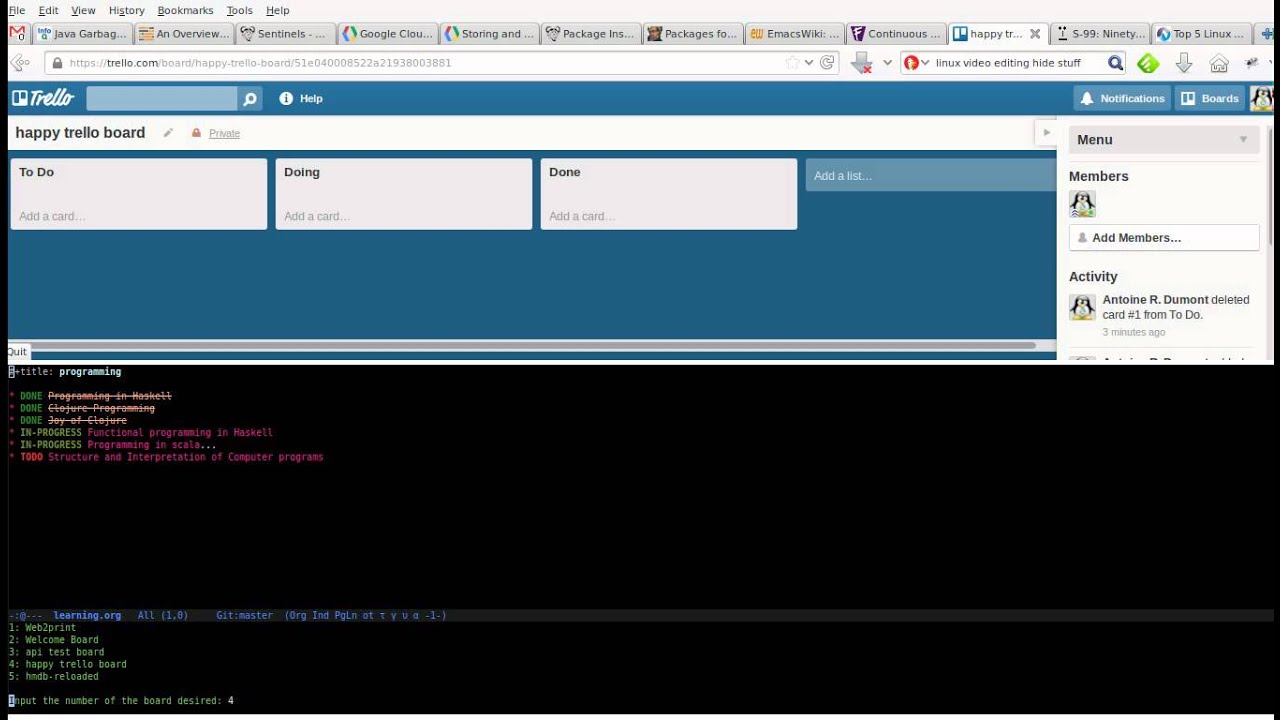Go to browser Home icon
This screenshot has width=1280, height=720.
click(x=1218, y=63)
